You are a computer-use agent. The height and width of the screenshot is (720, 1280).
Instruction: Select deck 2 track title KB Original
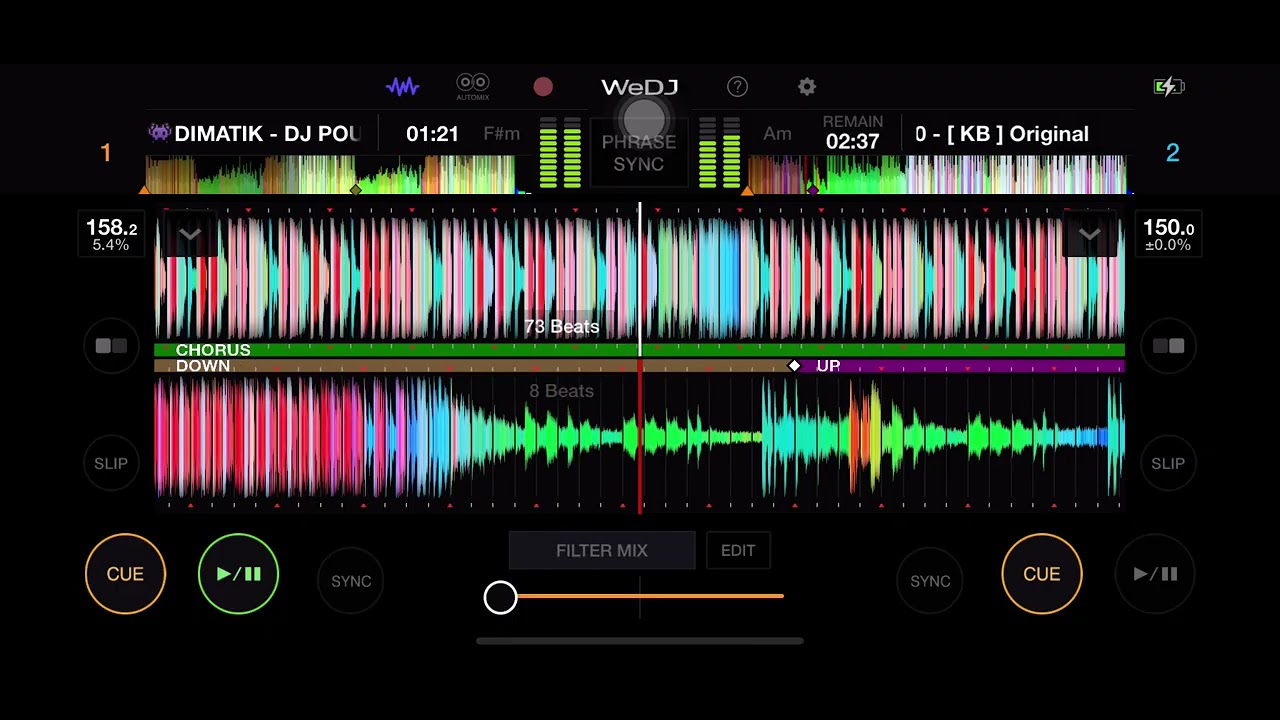click(1002, 134)
